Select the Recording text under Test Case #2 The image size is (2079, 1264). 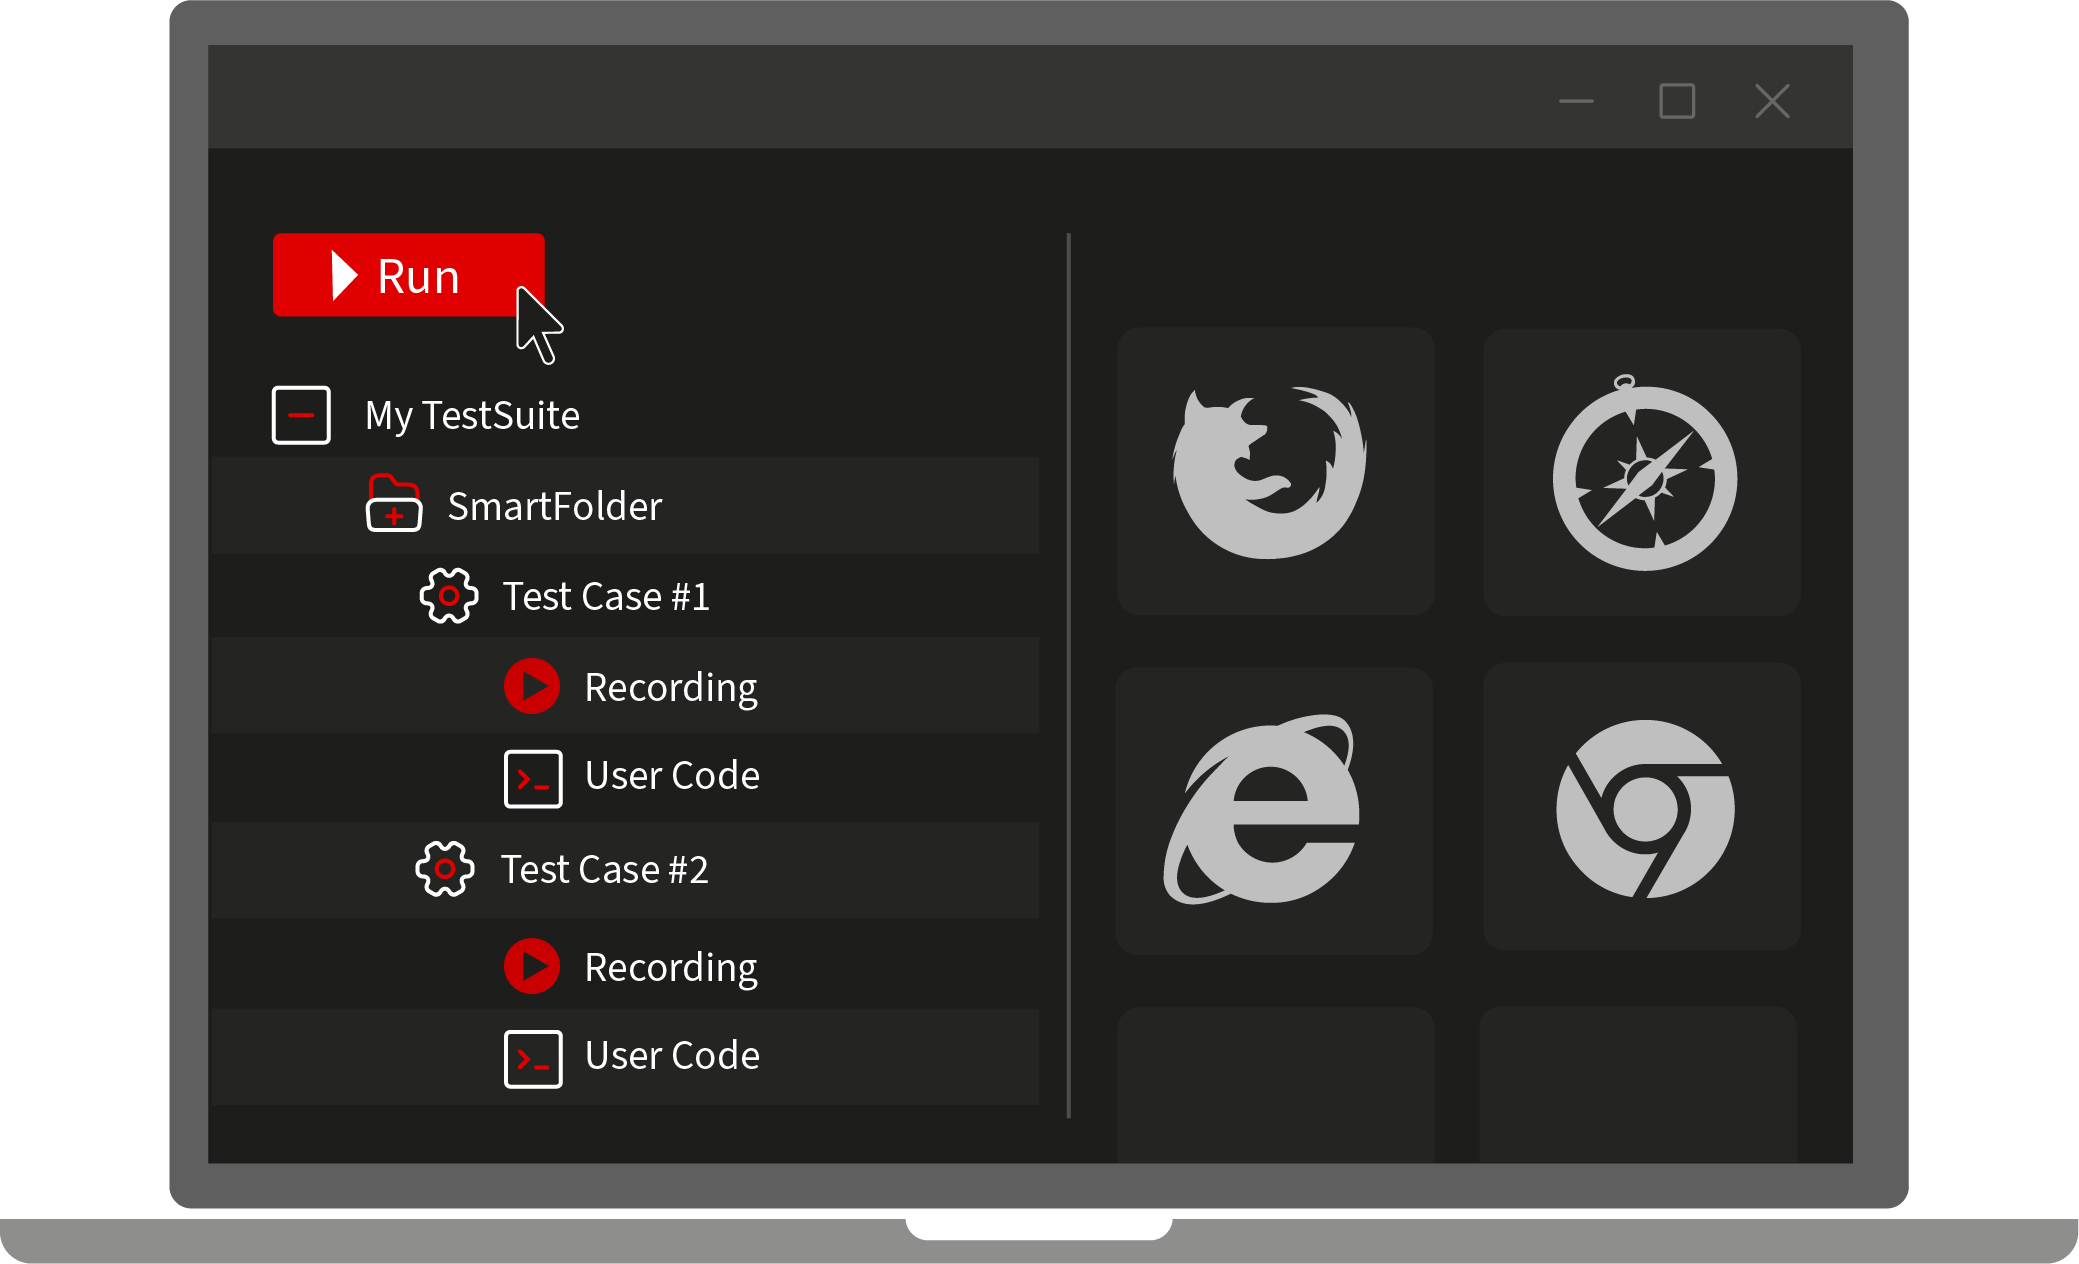[x=671, y=968]
